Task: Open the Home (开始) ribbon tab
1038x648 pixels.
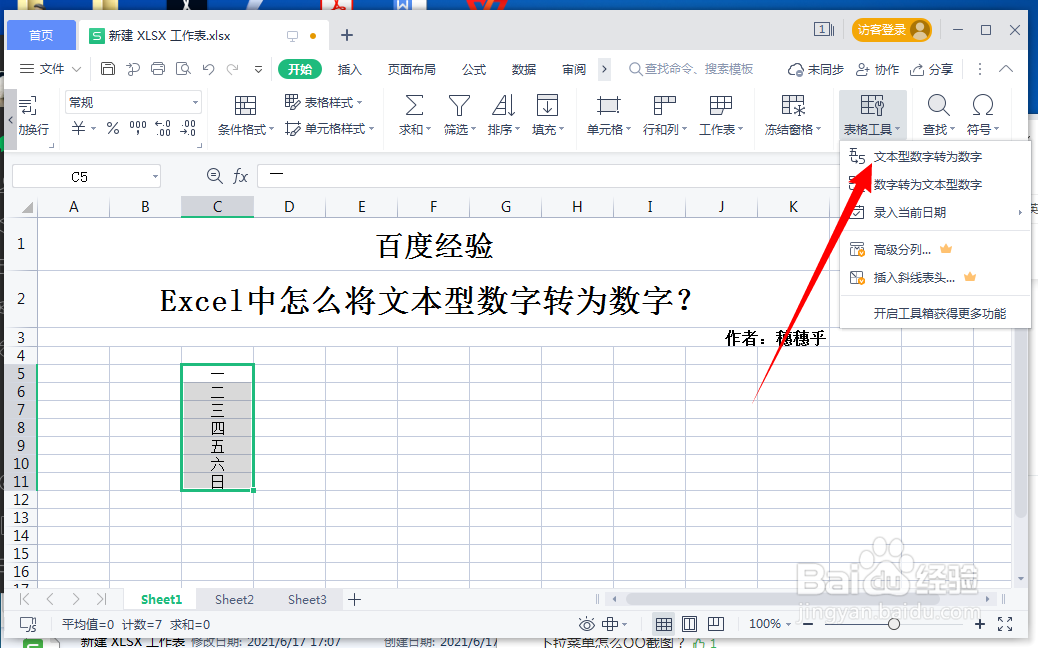Action: pyautogui.click(x=300, y=69)
